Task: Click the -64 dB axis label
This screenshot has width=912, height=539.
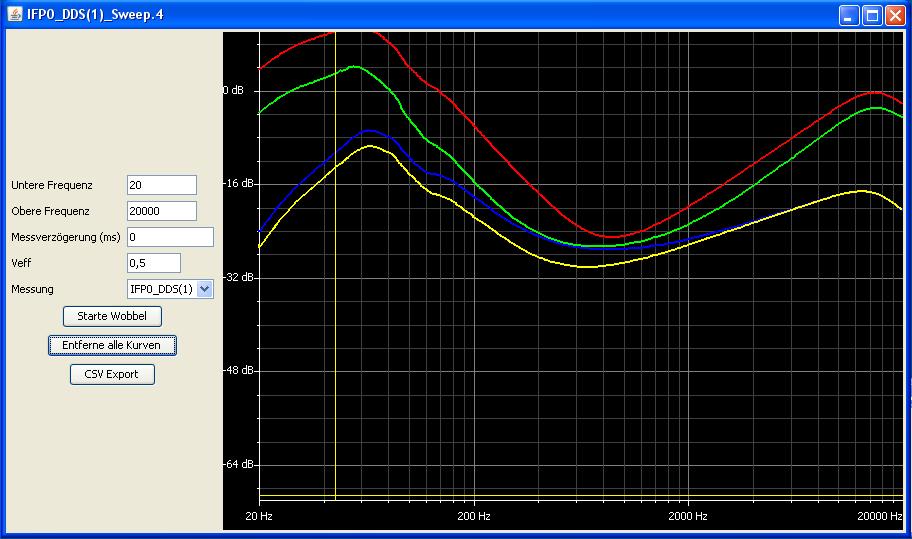Action: coord(237,464)
